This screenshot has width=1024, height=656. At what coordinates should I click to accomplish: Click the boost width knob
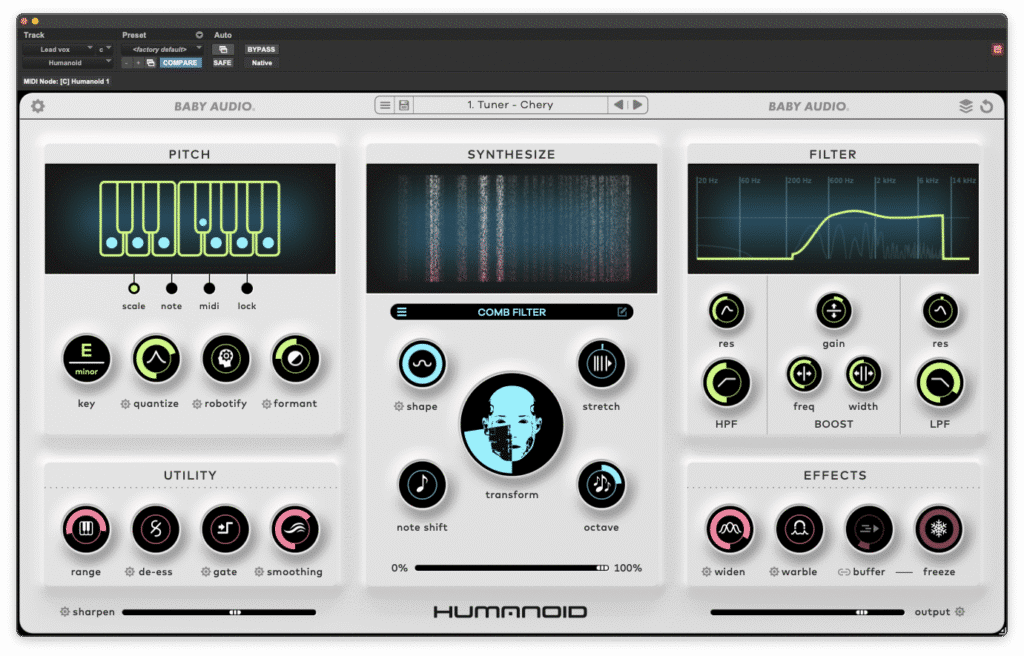coord(863,374)
